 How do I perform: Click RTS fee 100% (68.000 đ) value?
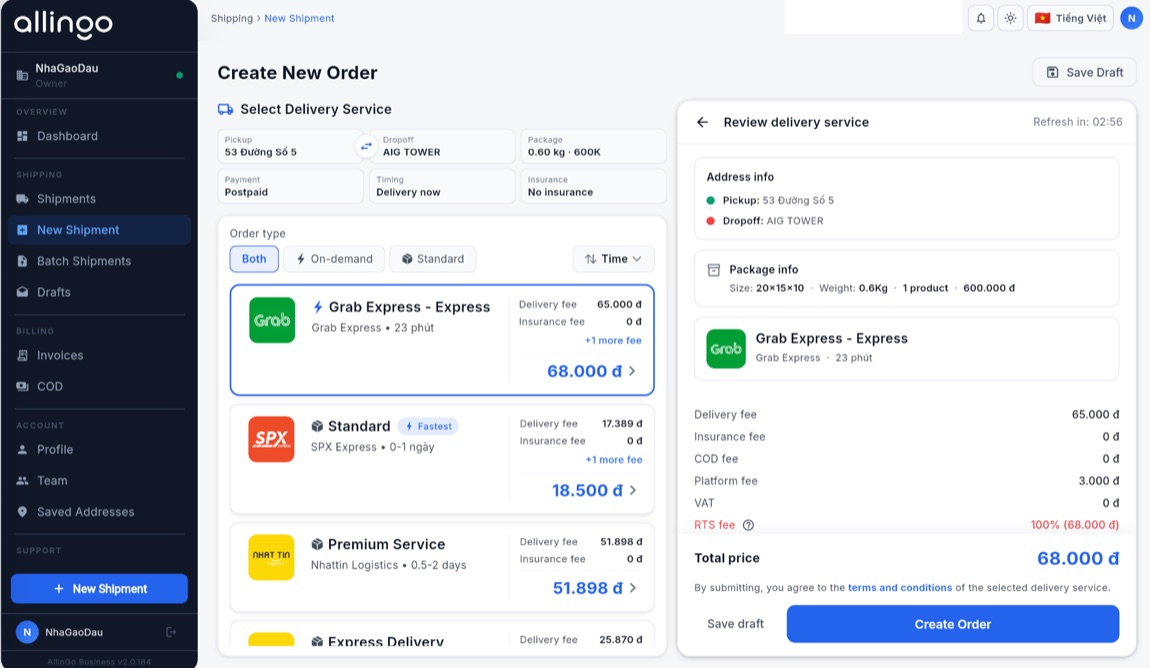1074,525
